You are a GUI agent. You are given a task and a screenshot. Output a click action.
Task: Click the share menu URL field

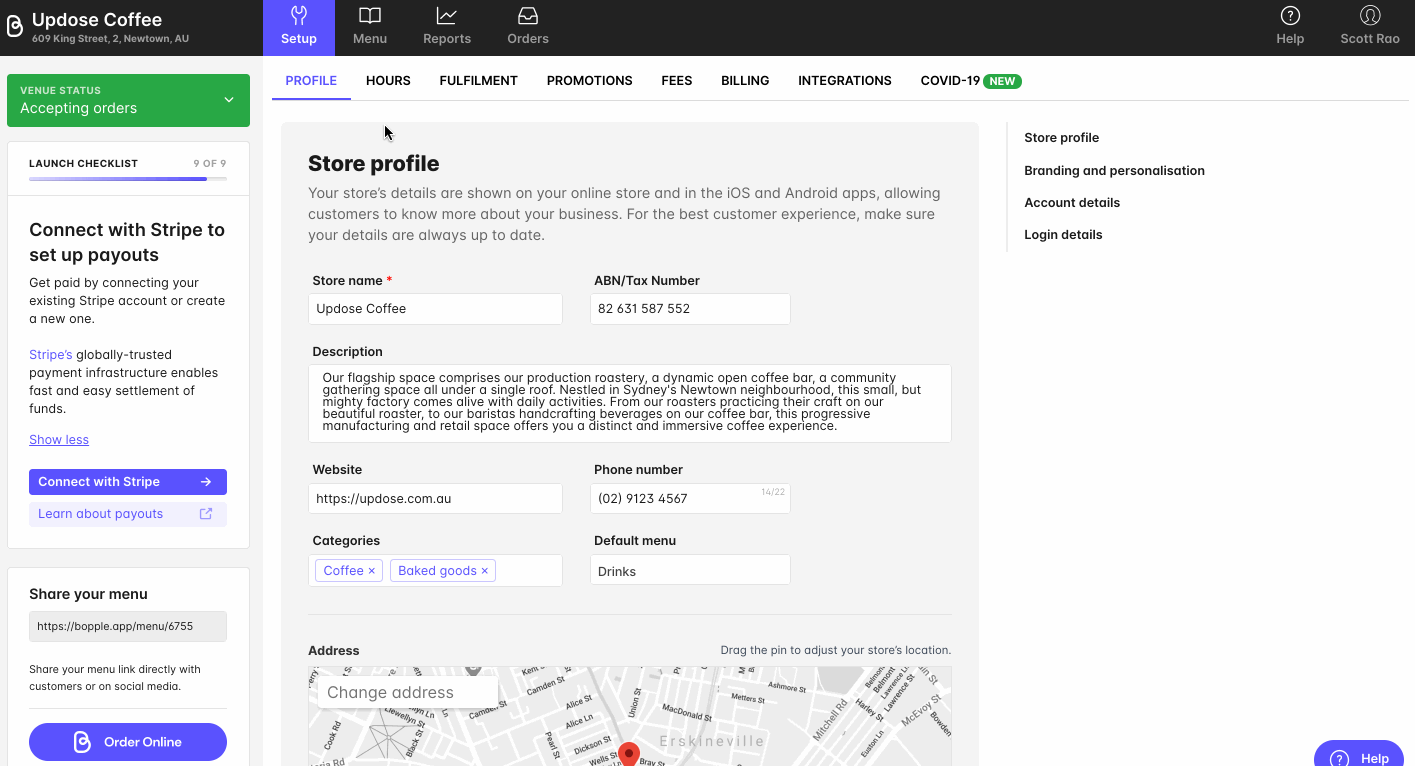128,626
